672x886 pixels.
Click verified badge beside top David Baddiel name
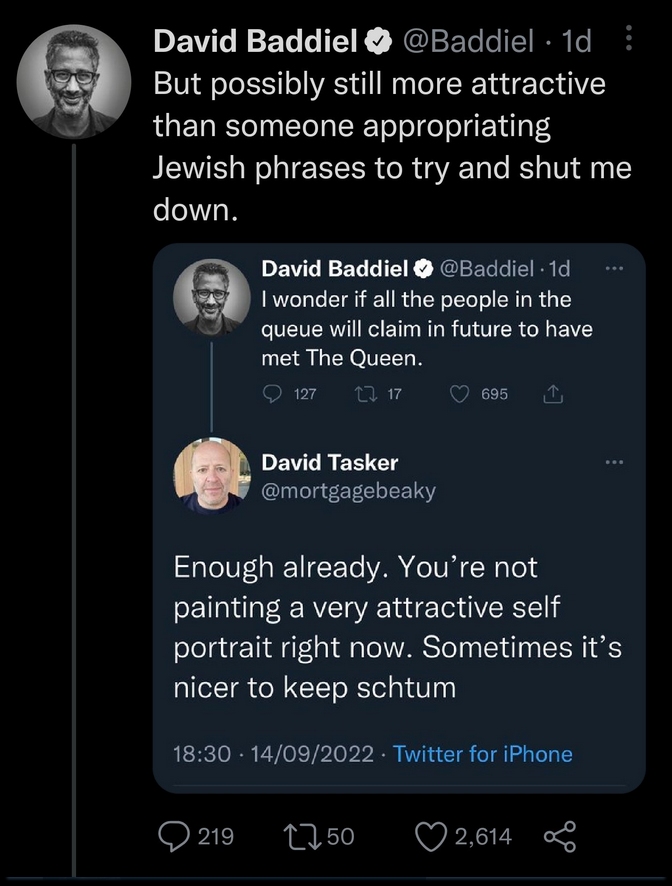[x=376, y=41]
